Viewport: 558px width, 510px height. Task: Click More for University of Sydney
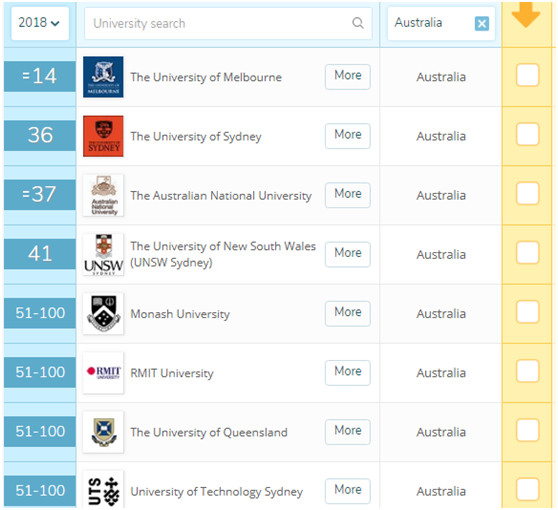click(x=348, y=136)
